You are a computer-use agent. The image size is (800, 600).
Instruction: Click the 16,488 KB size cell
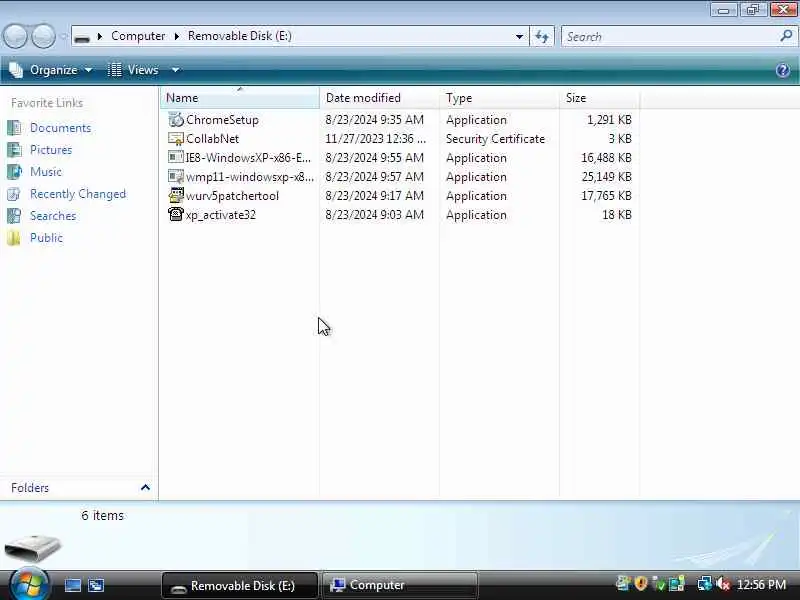(x=606, y=158)
